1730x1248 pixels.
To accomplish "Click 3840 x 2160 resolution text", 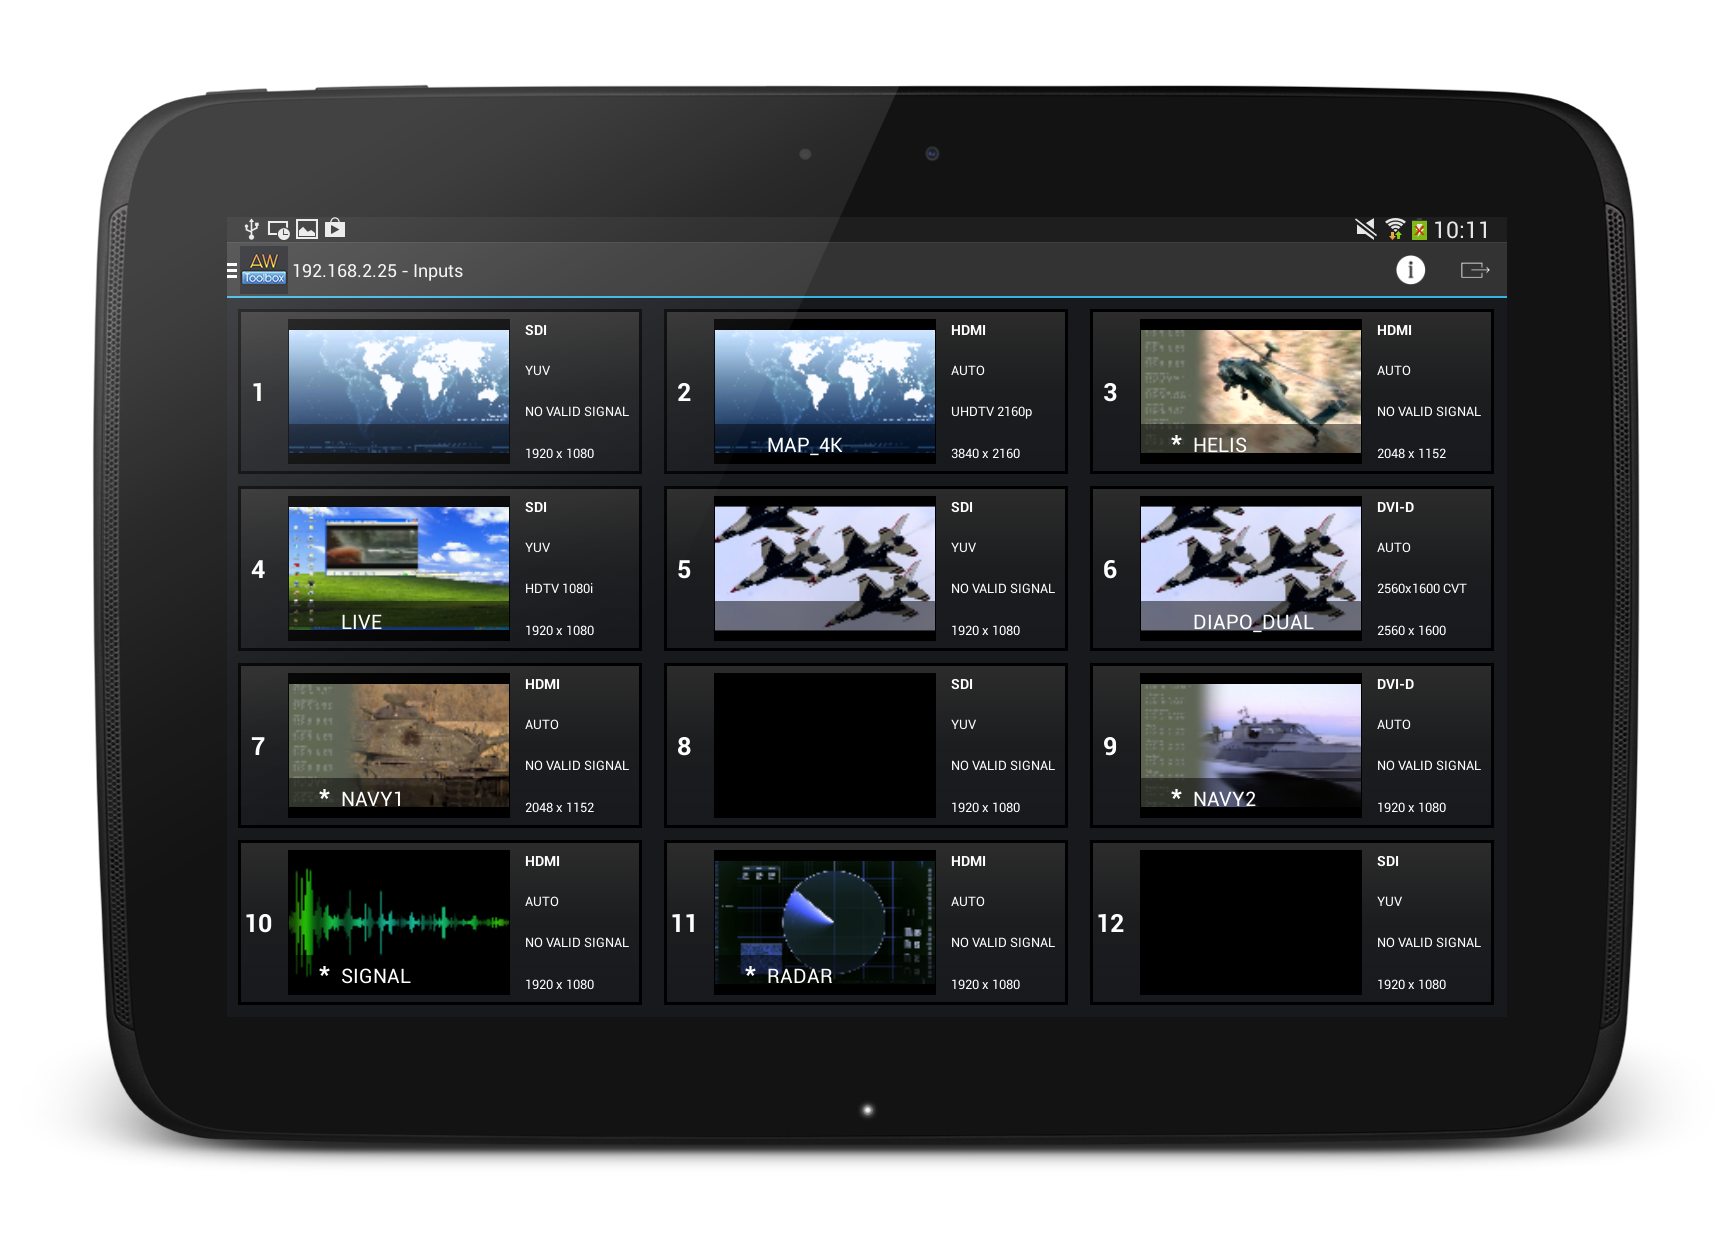I will click(x=985, y=454).
